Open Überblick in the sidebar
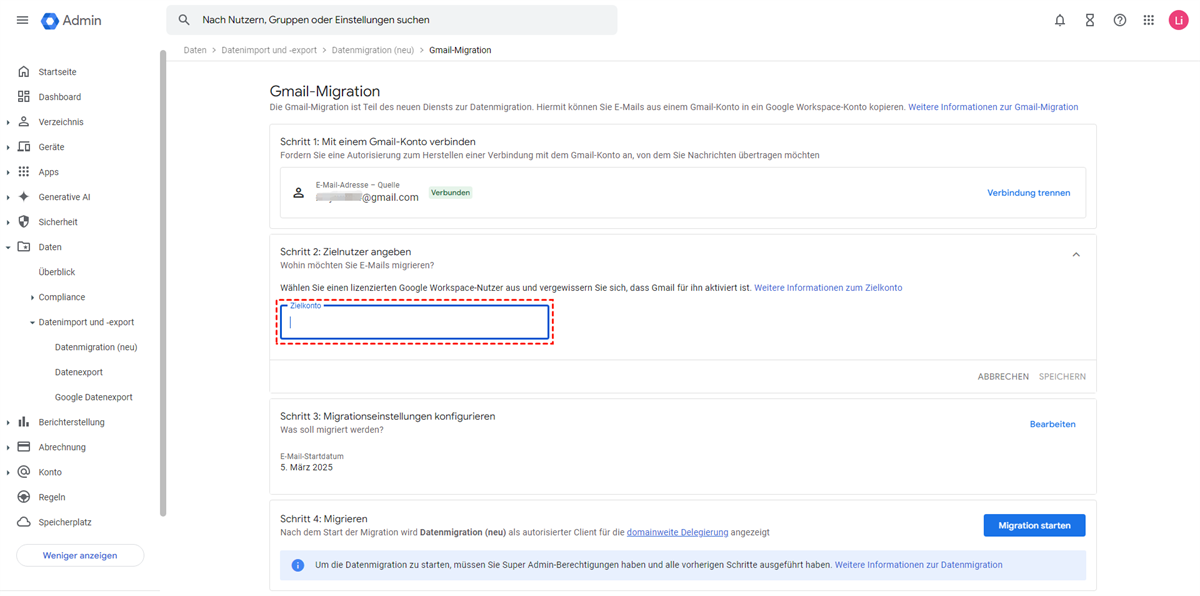Image resolution: width=1200 pixels, height=596 pixels. 57,272
